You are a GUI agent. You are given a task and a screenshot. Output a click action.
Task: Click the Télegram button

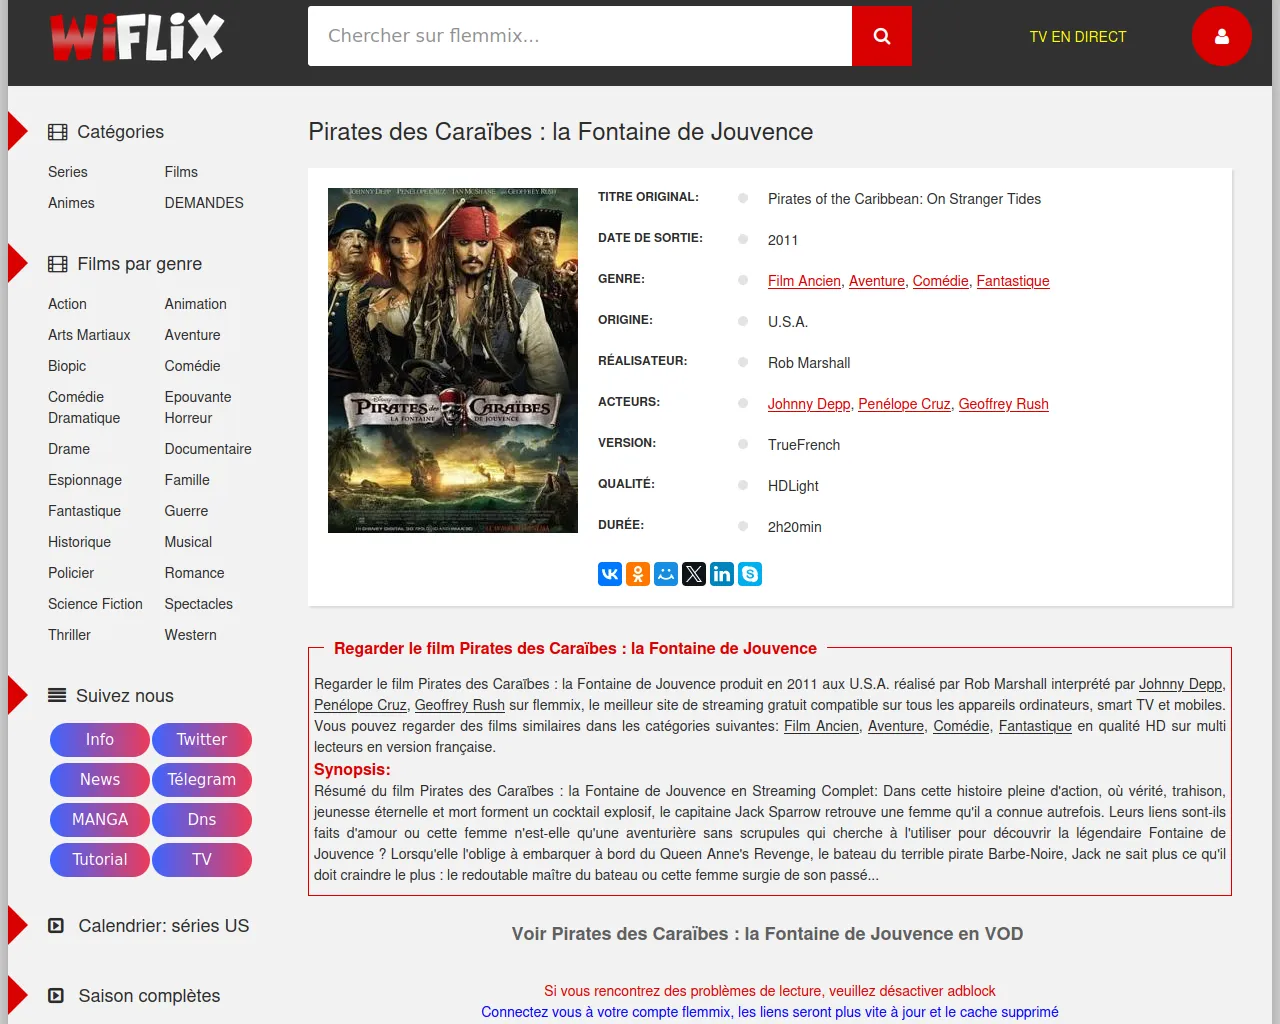[x=202, y=780]
